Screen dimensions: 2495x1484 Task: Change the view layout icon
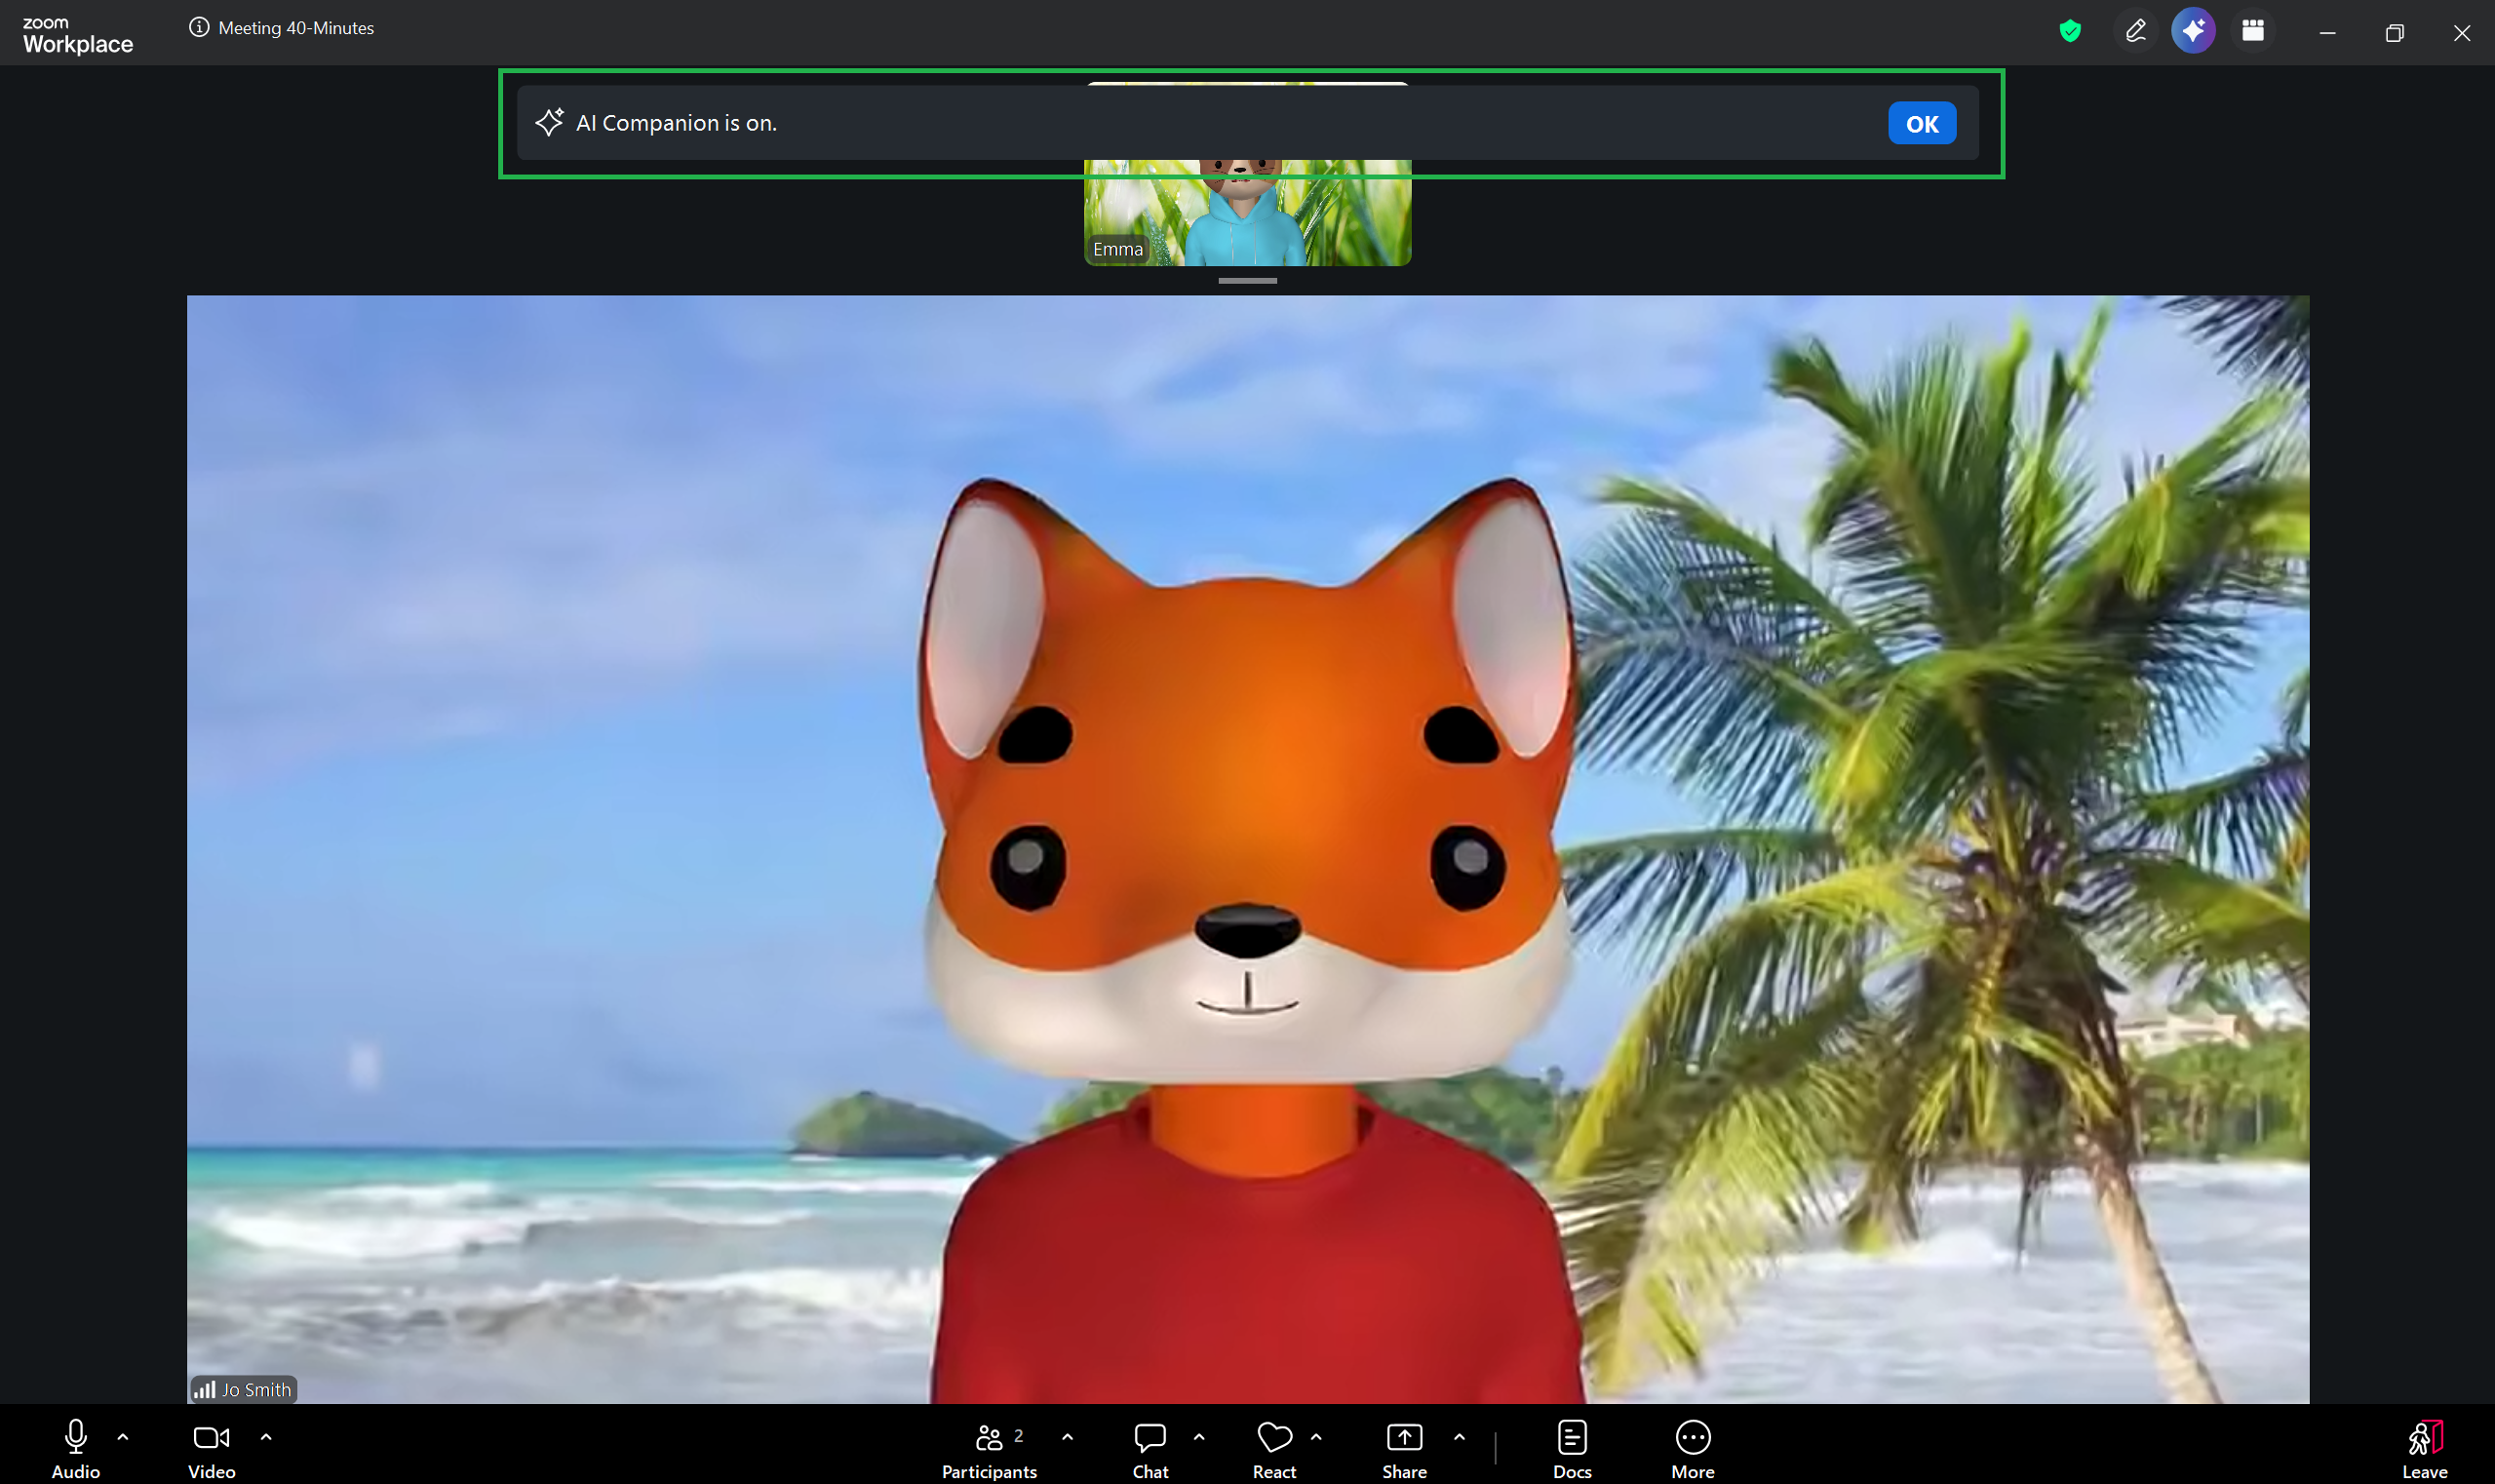[2252, 31]
